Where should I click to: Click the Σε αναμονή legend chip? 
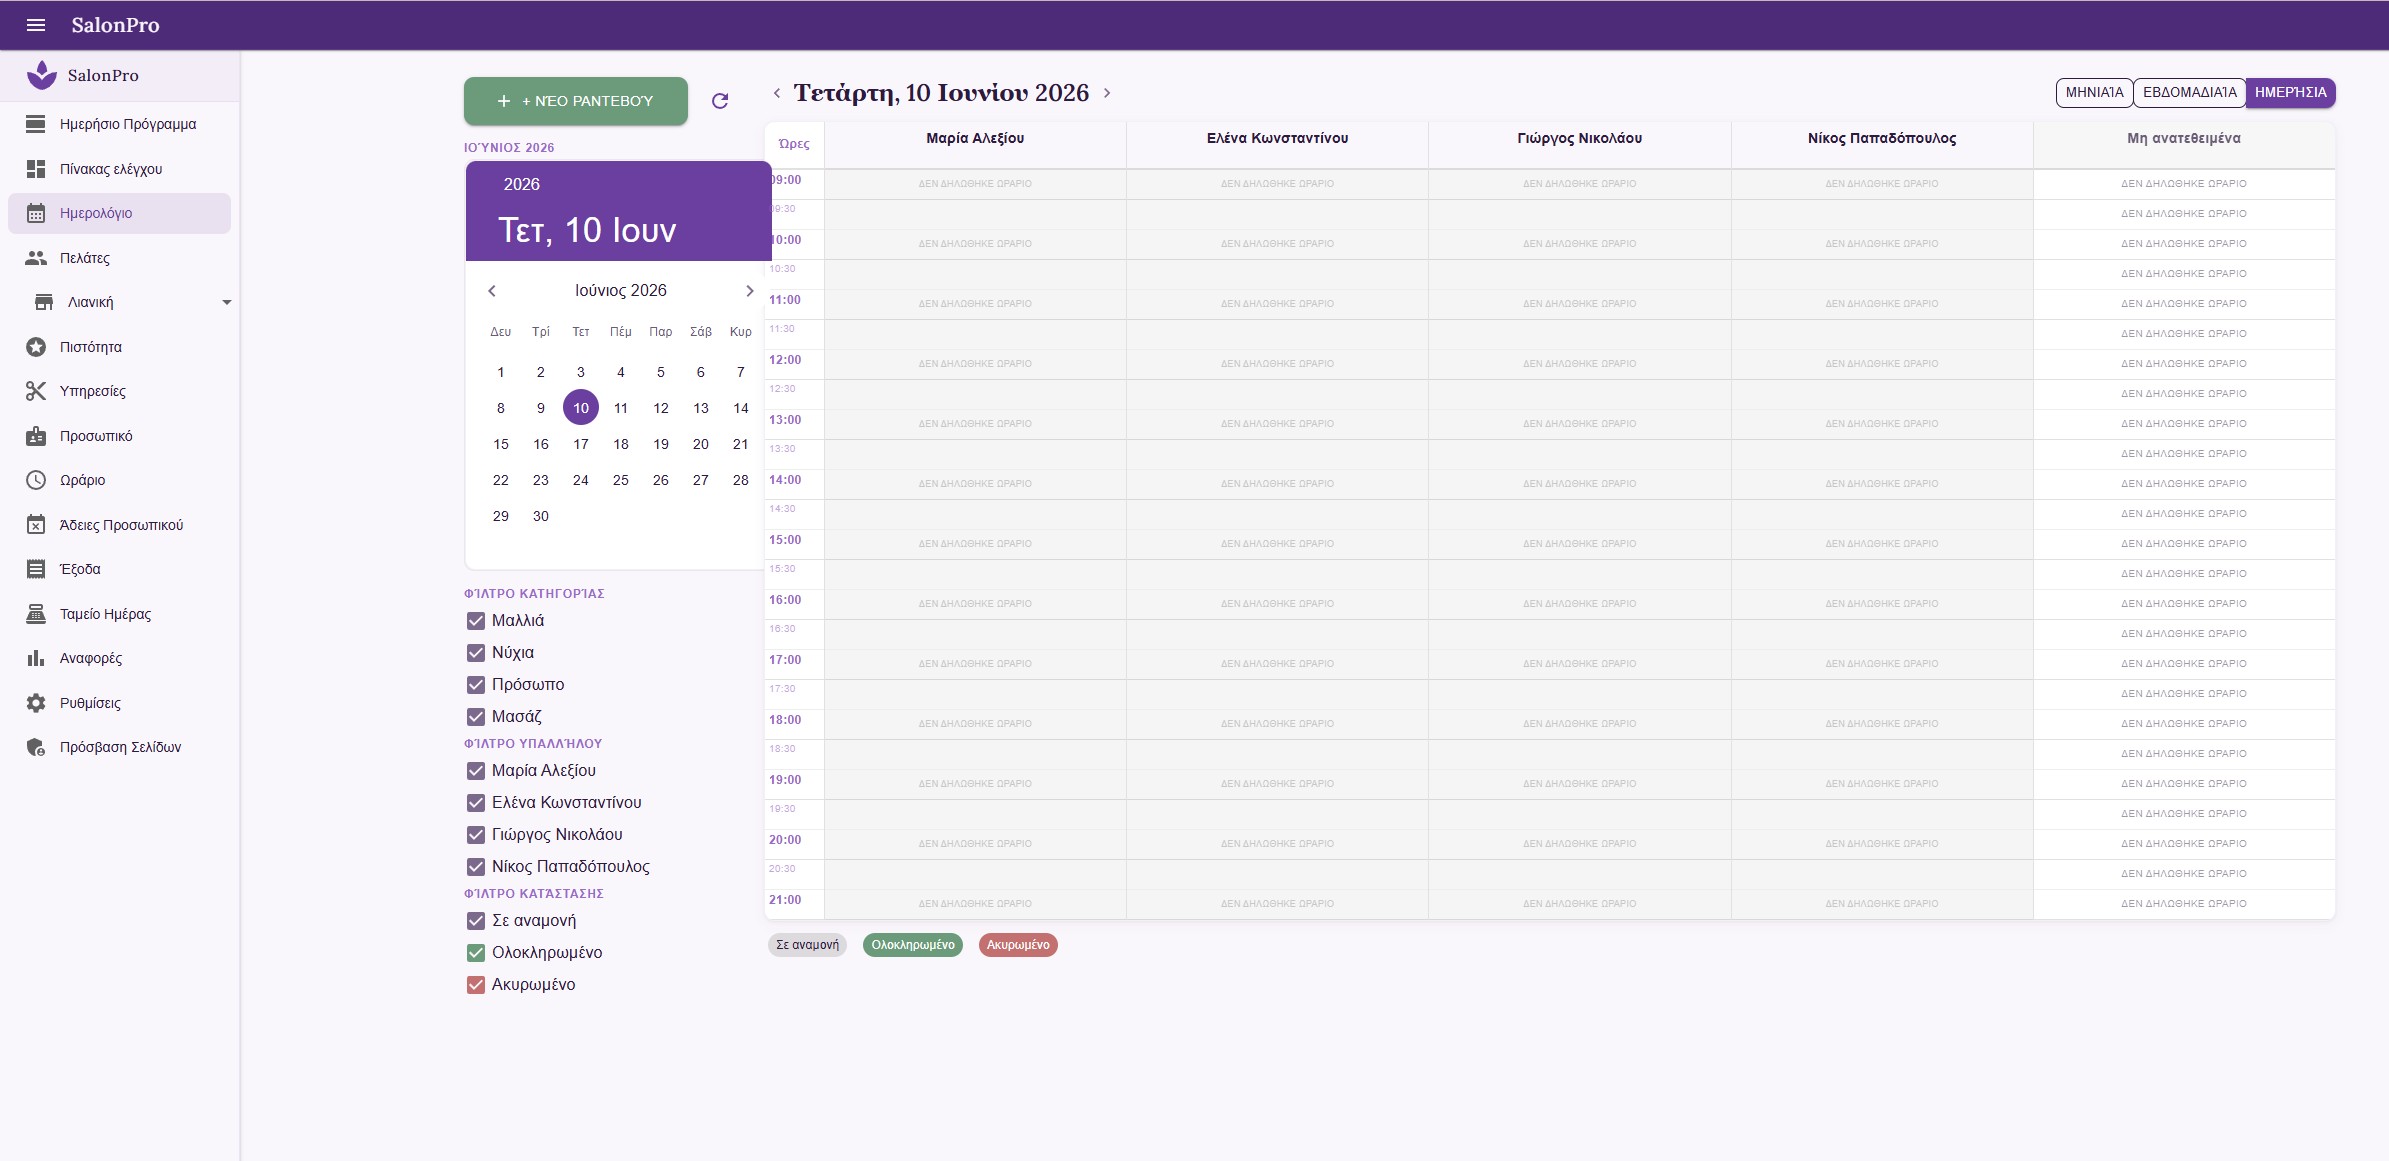(x=807, y=945)
